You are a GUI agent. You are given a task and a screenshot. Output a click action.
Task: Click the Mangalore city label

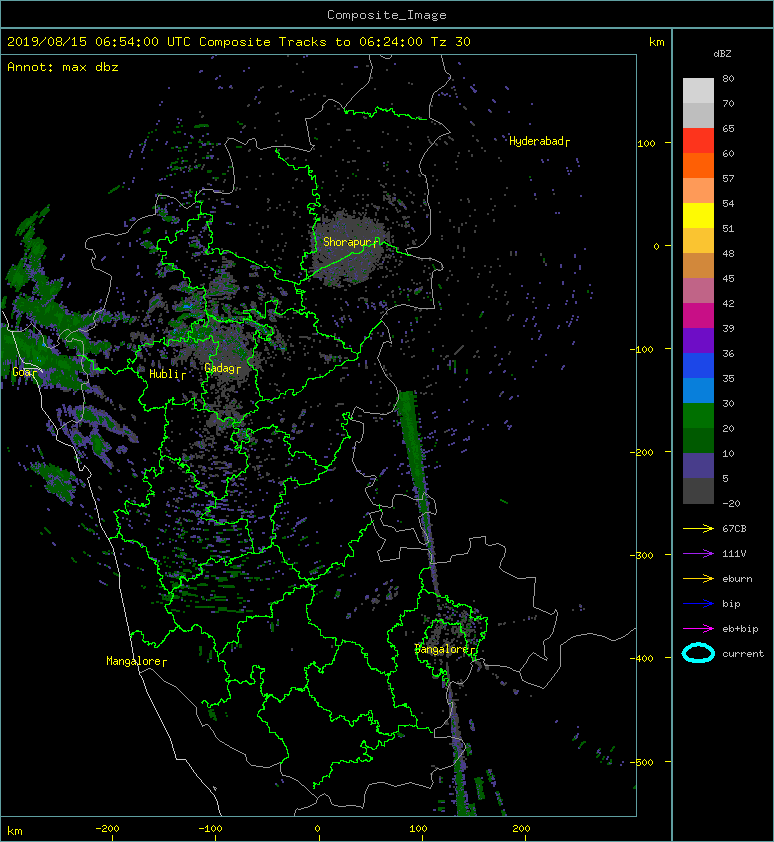tap(136, 661)
